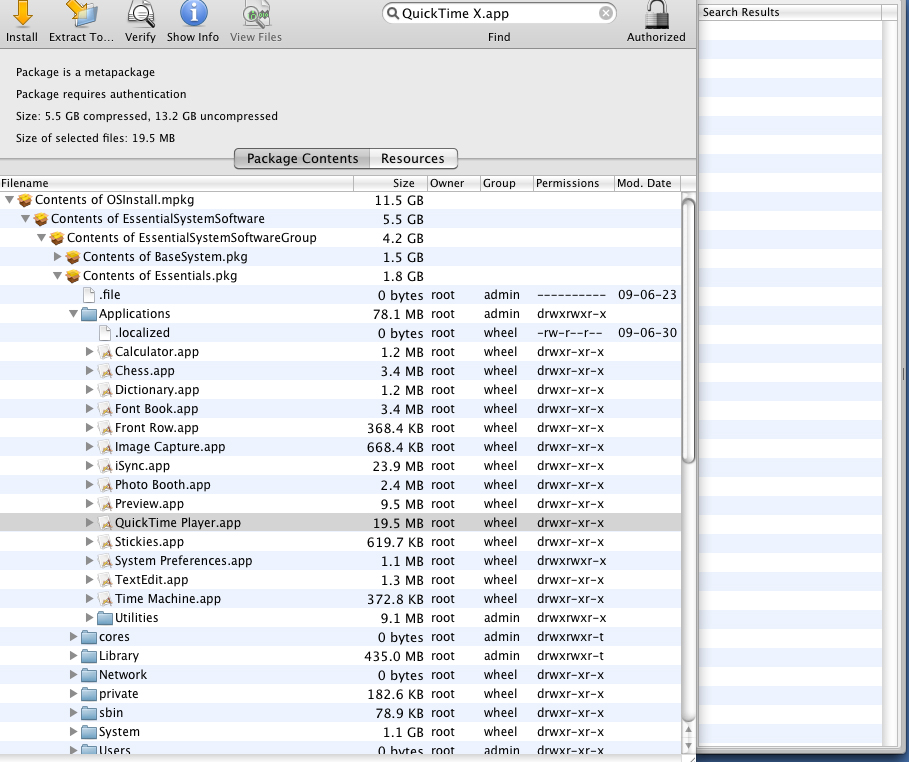Click the Dictionary.app icon

105,390
